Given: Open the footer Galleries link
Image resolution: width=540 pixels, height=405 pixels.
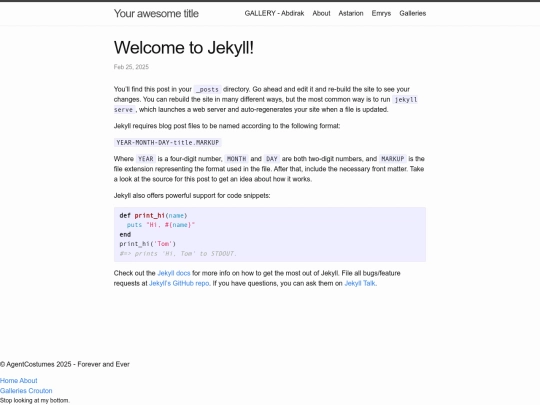Looking at the screenshot, I should (x=13, y=391).
